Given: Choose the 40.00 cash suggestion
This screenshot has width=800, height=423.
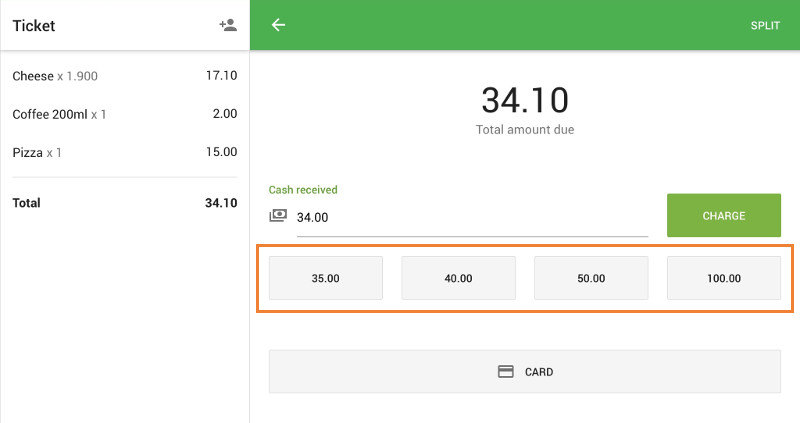Looking at the screenshot, I should pyautogui.click(x=458, y=278).
